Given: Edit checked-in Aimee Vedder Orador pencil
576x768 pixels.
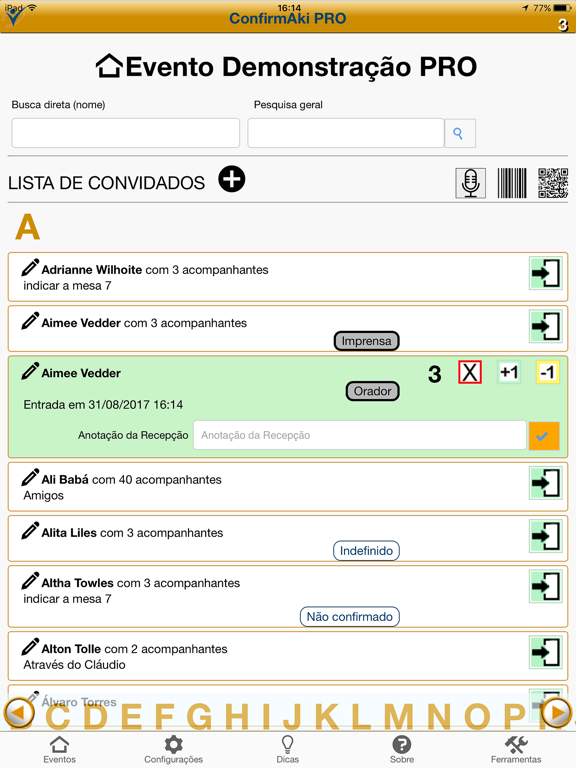Looking at the screenshot, I should tap(30, 371).
